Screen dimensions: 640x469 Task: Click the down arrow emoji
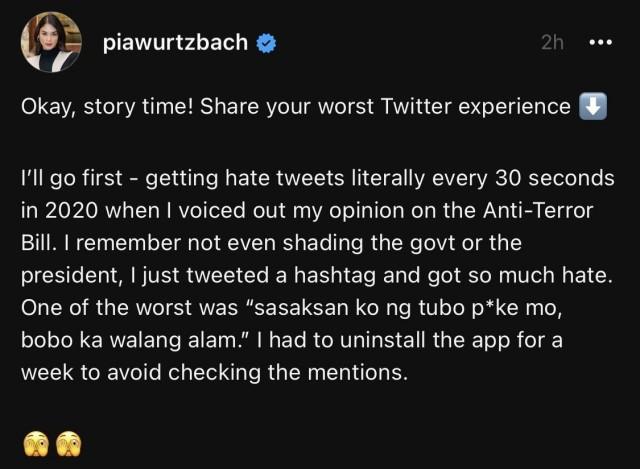coord(591,108)
